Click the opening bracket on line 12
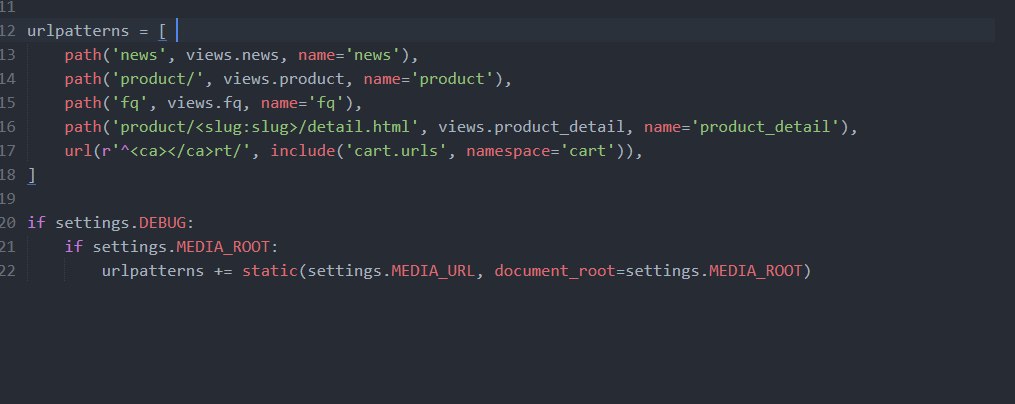The image size is (1015, 404). pos(162,31)
